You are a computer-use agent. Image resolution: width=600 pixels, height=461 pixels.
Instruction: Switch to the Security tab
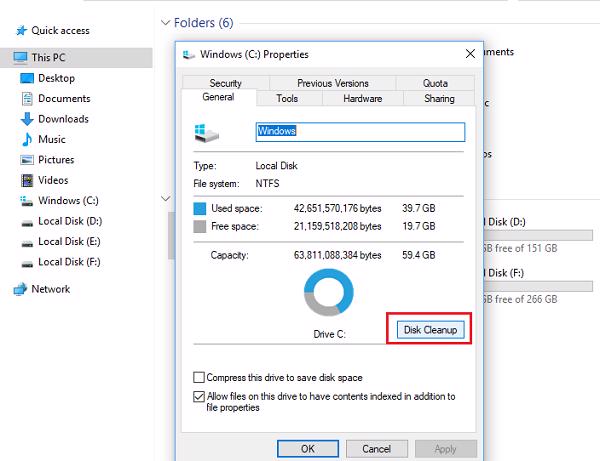pos(225,83)
